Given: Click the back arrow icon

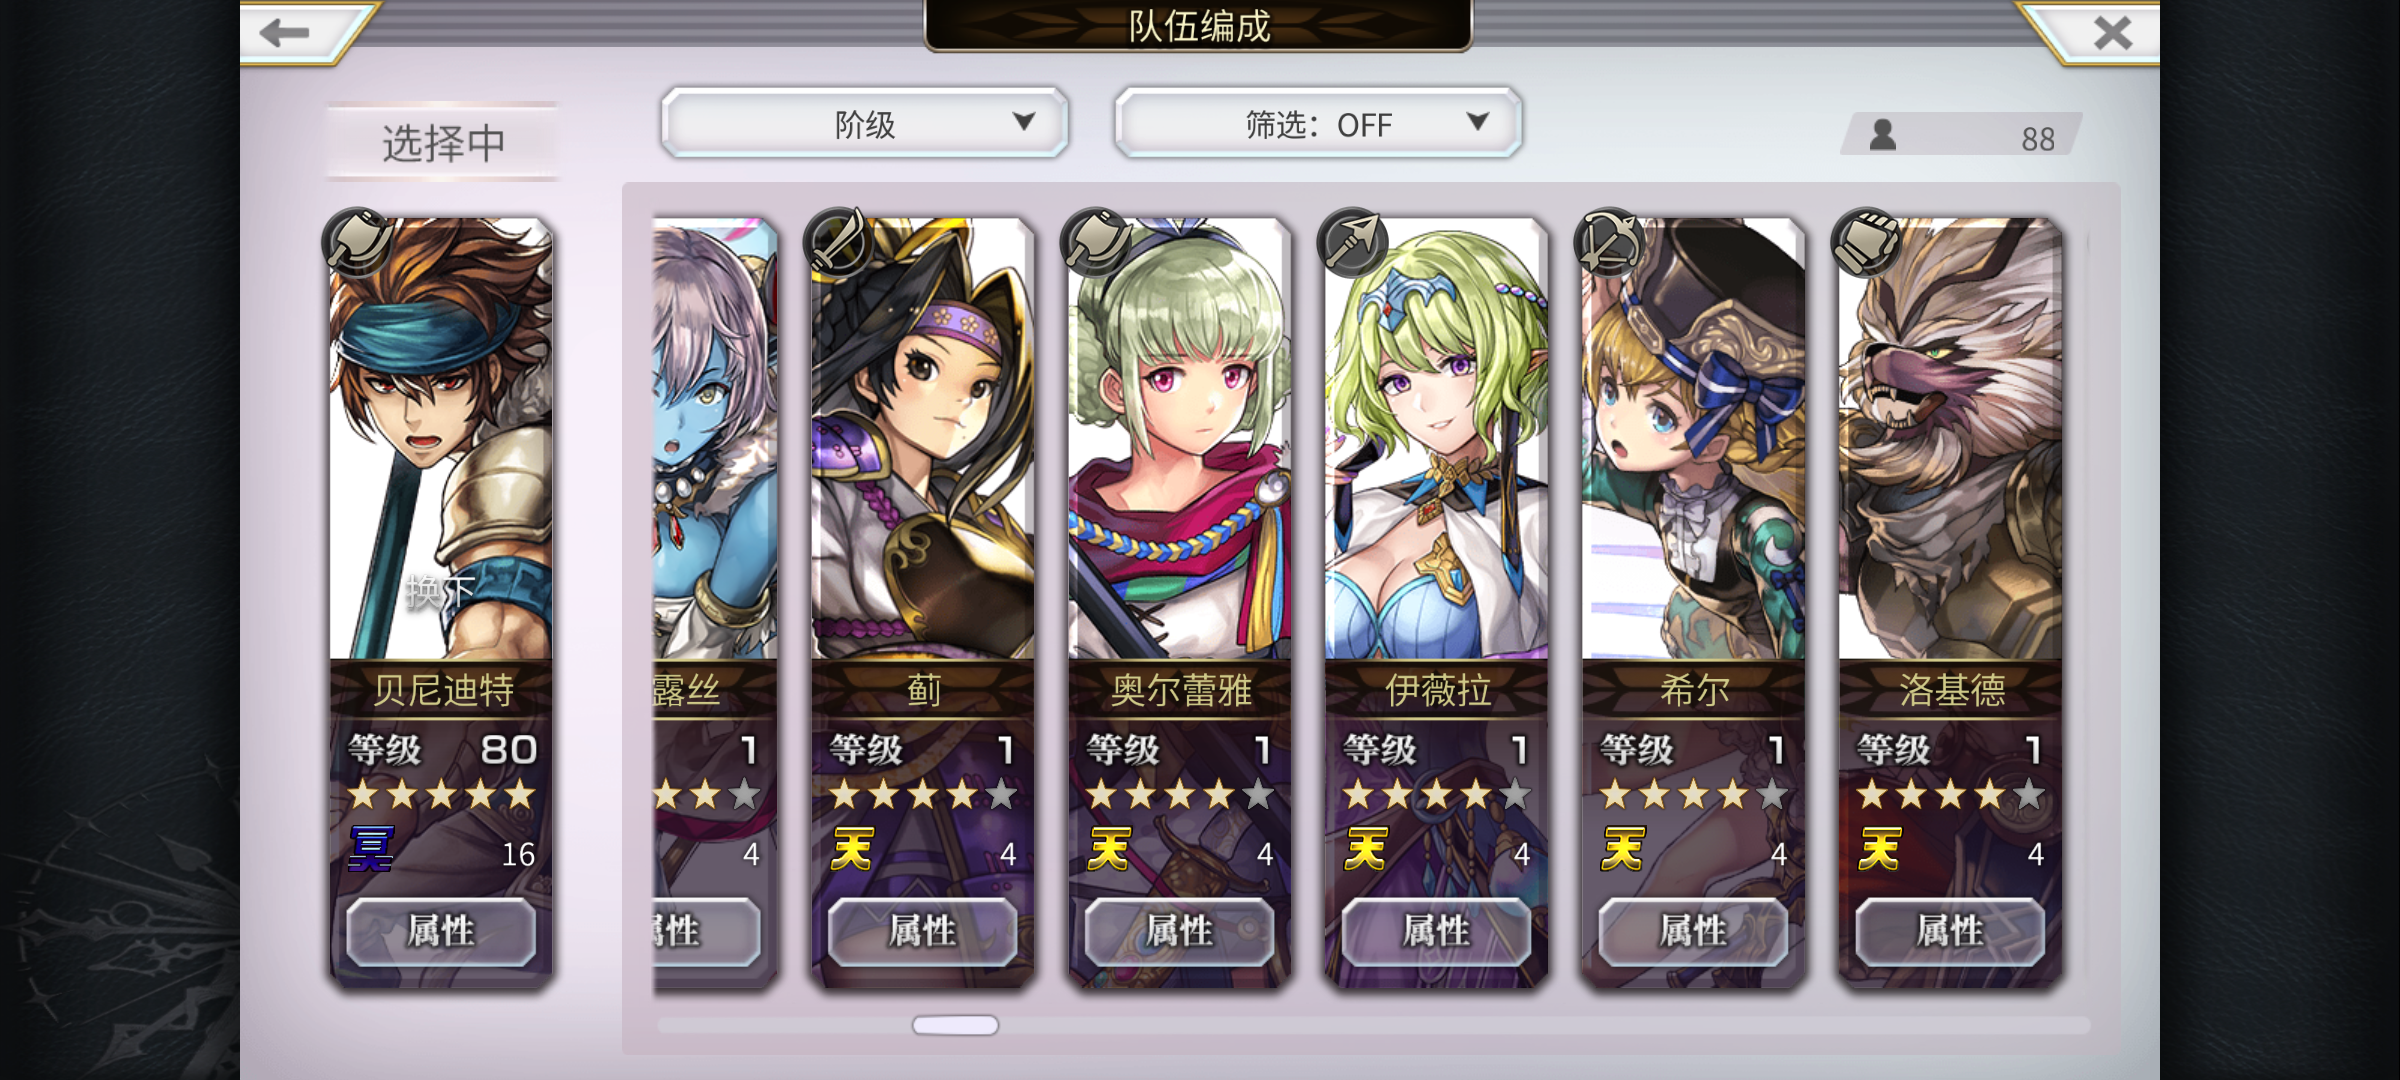Looking at the screenshot, I should point(285,33).
